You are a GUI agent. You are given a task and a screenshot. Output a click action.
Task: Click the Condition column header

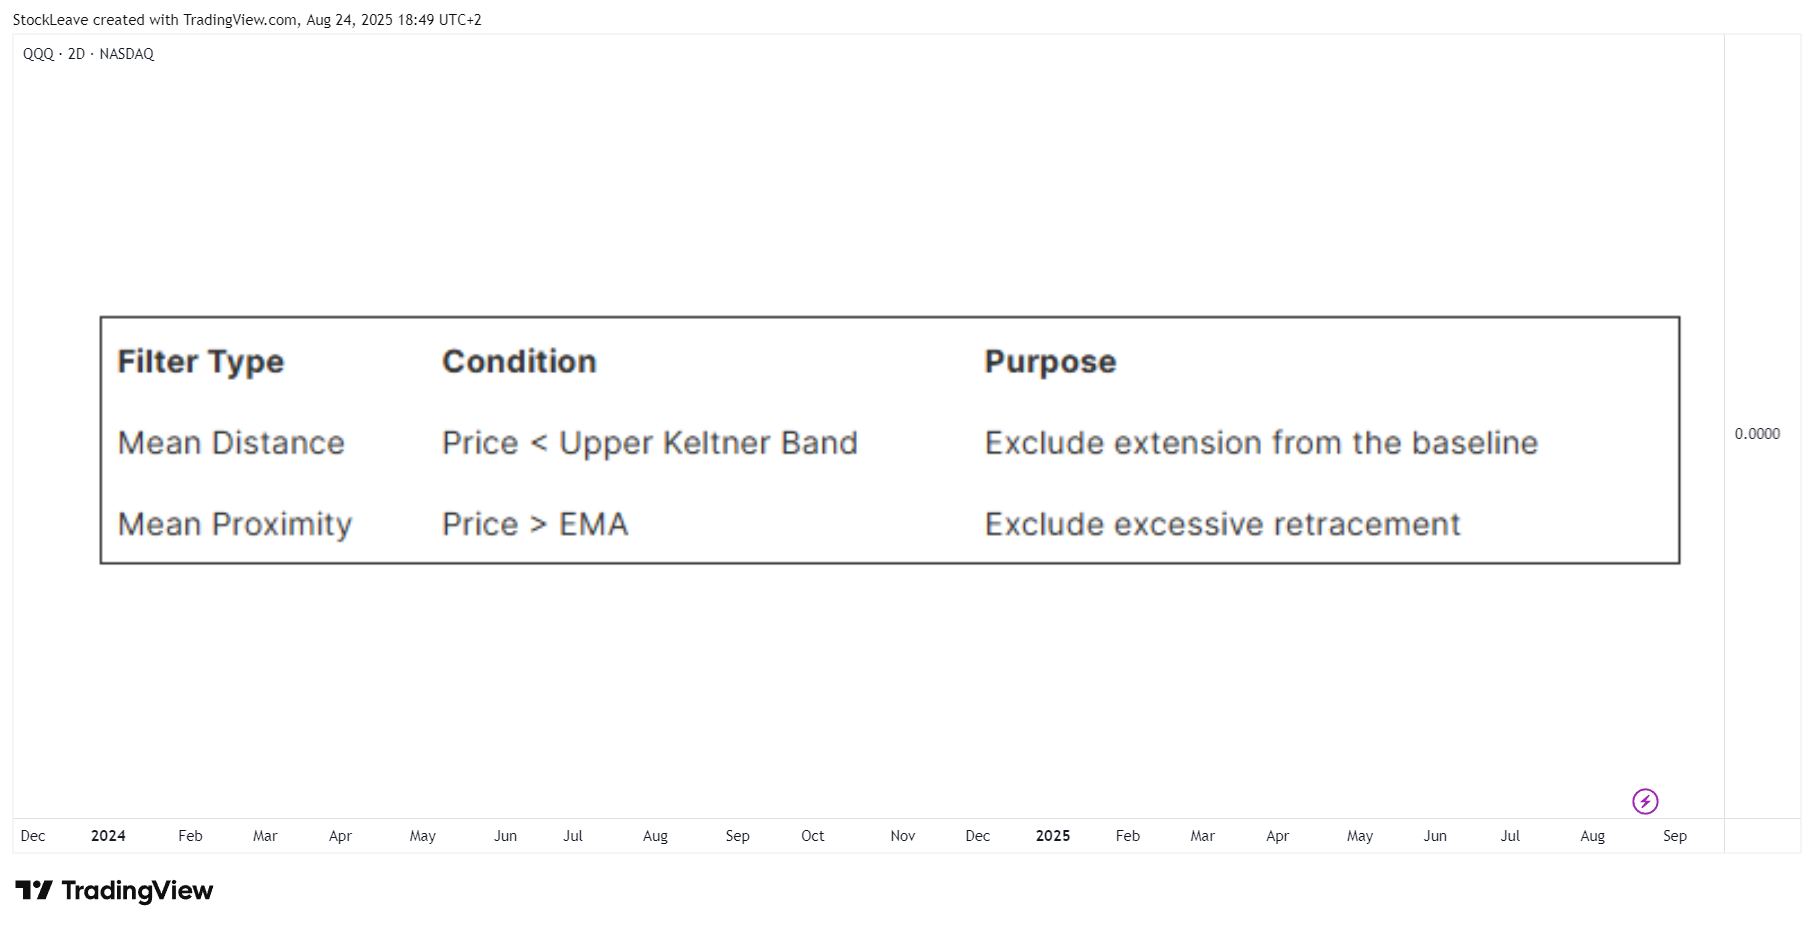pos(519,361)
